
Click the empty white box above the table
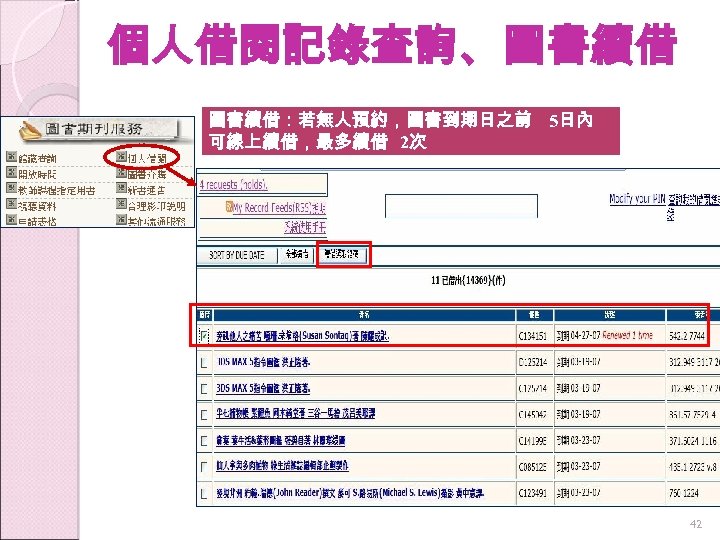(x=461, y=206)
